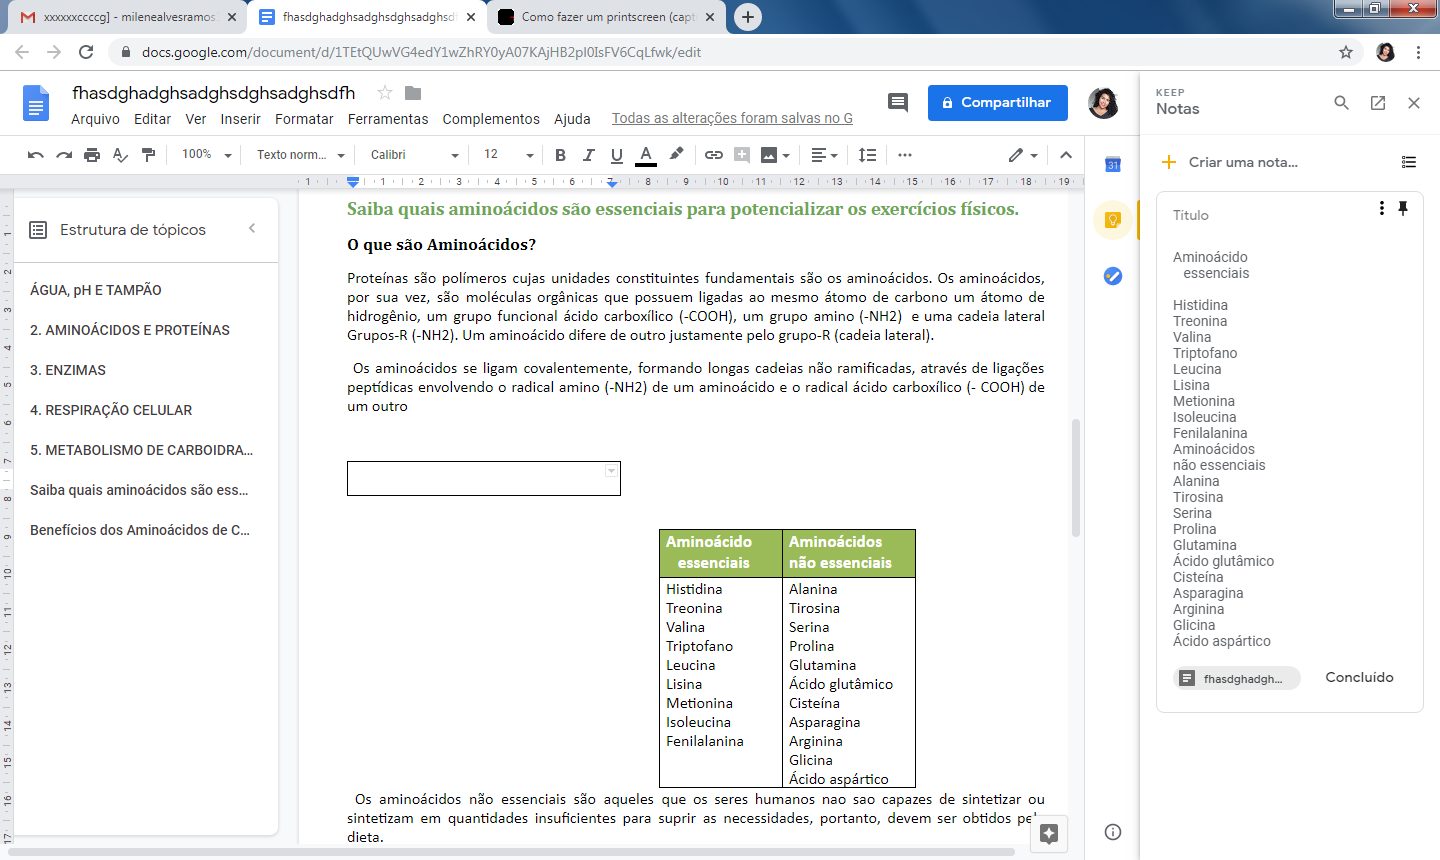Open the Ver menu

(x=196, y=119)
